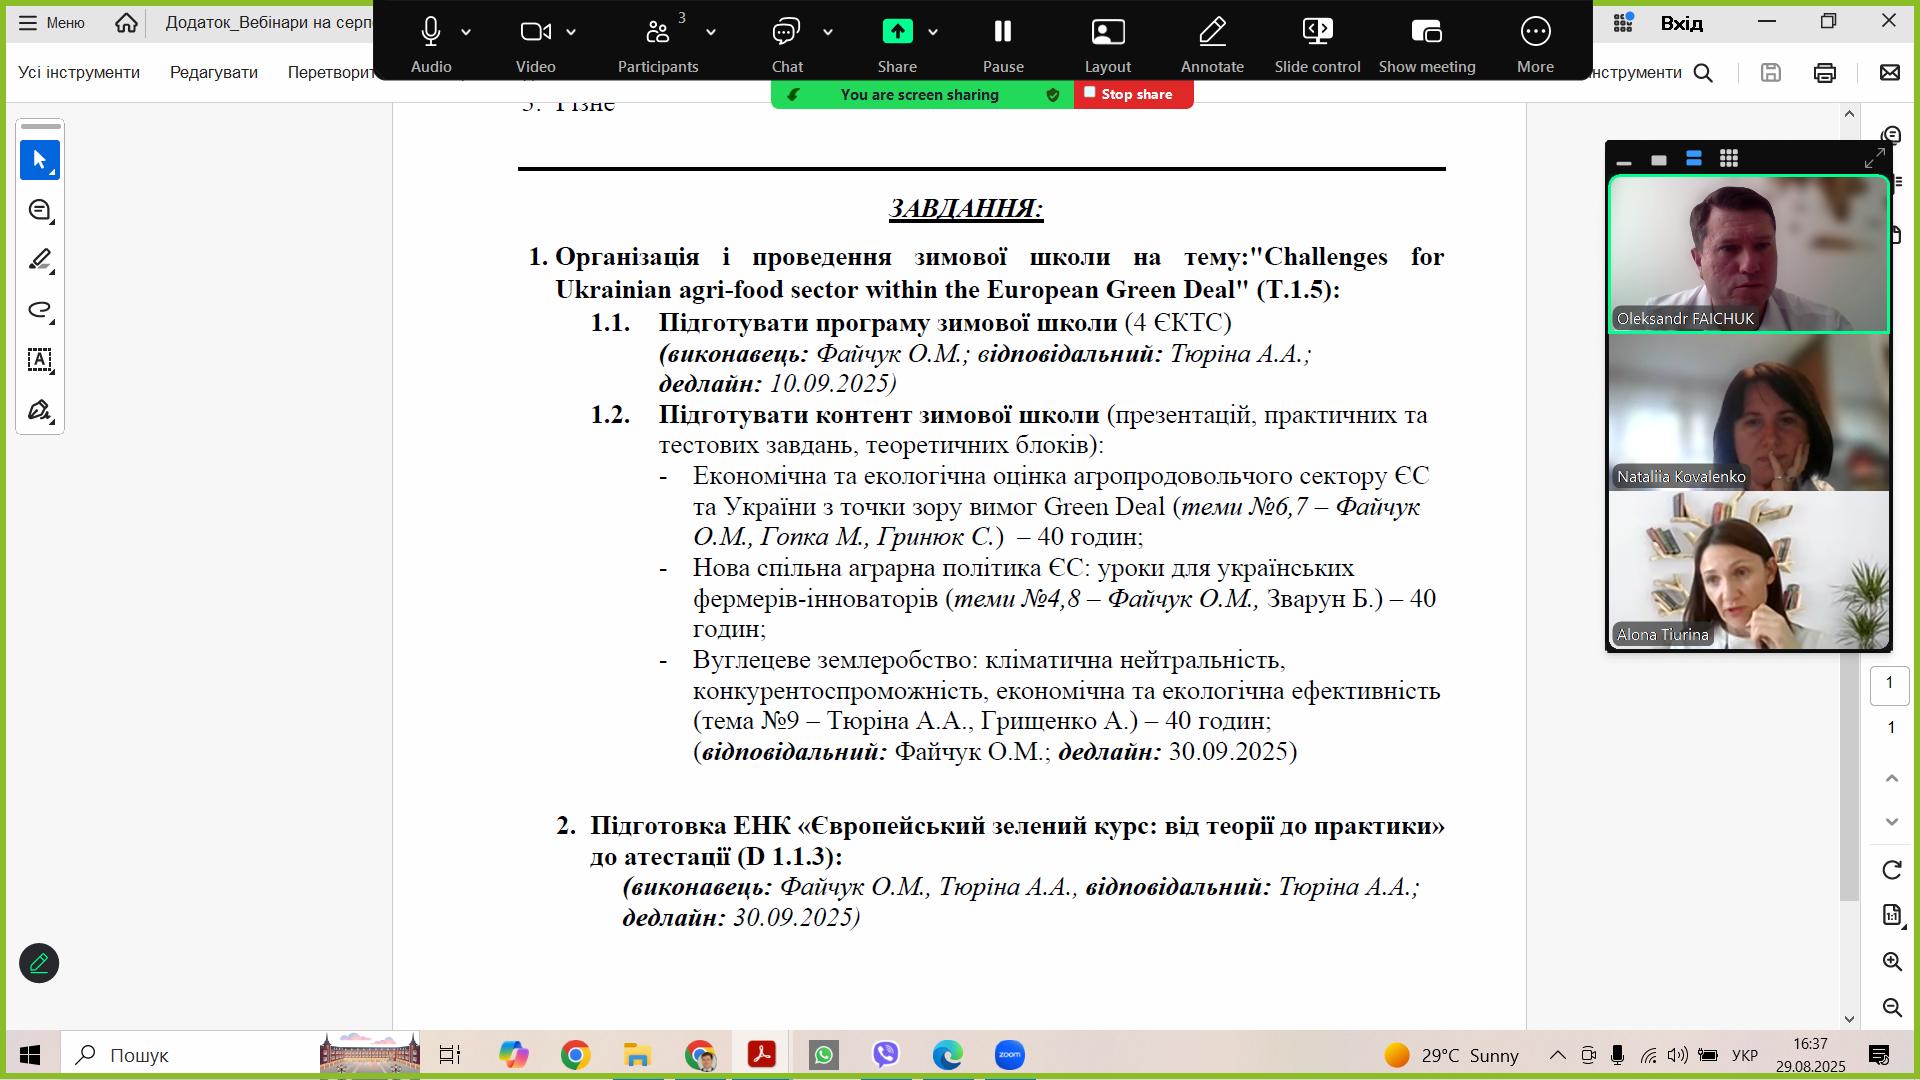
Task: Show hidden system tray icons
Action: (1558, 1055)
